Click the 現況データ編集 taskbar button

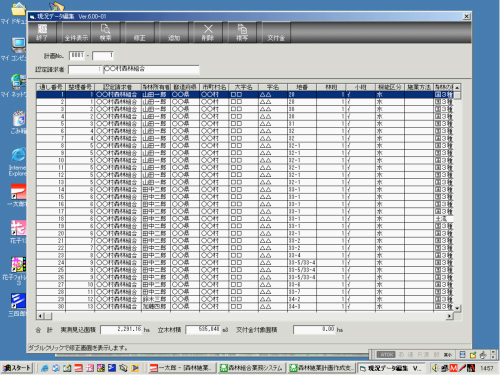pos(392,368)
